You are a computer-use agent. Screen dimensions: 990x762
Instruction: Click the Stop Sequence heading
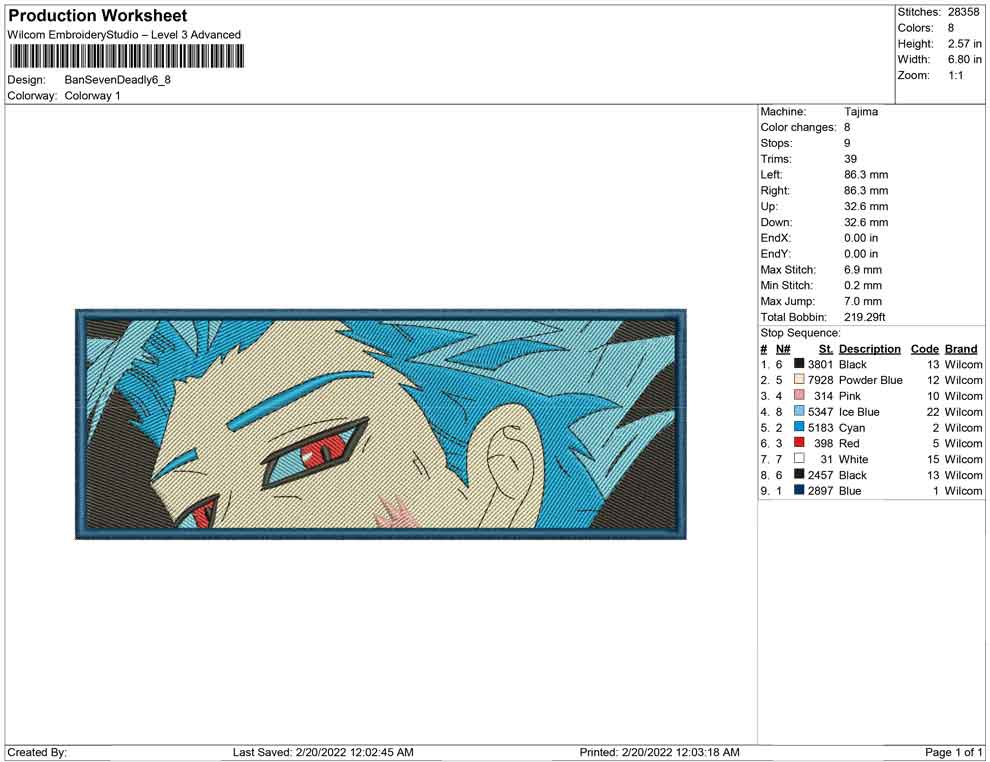point(800,333)
